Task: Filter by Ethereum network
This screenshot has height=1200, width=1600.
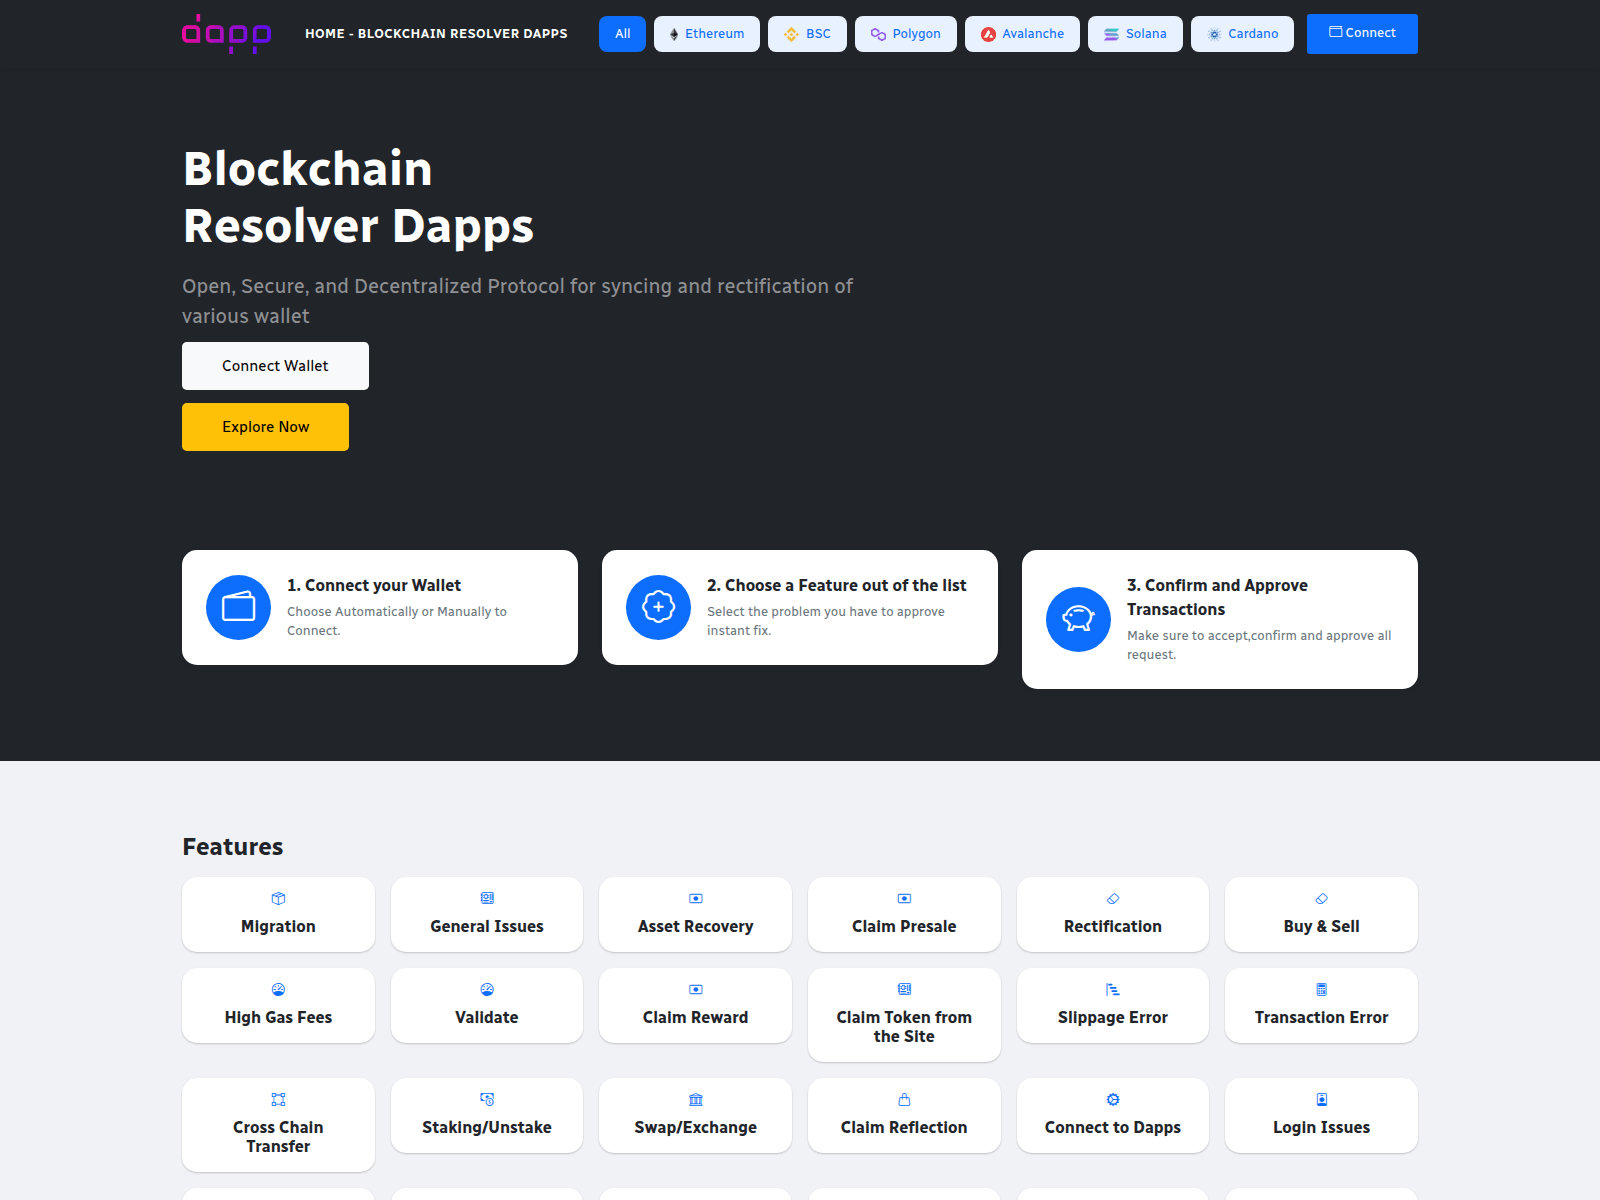Action: (x=707, y=34)
